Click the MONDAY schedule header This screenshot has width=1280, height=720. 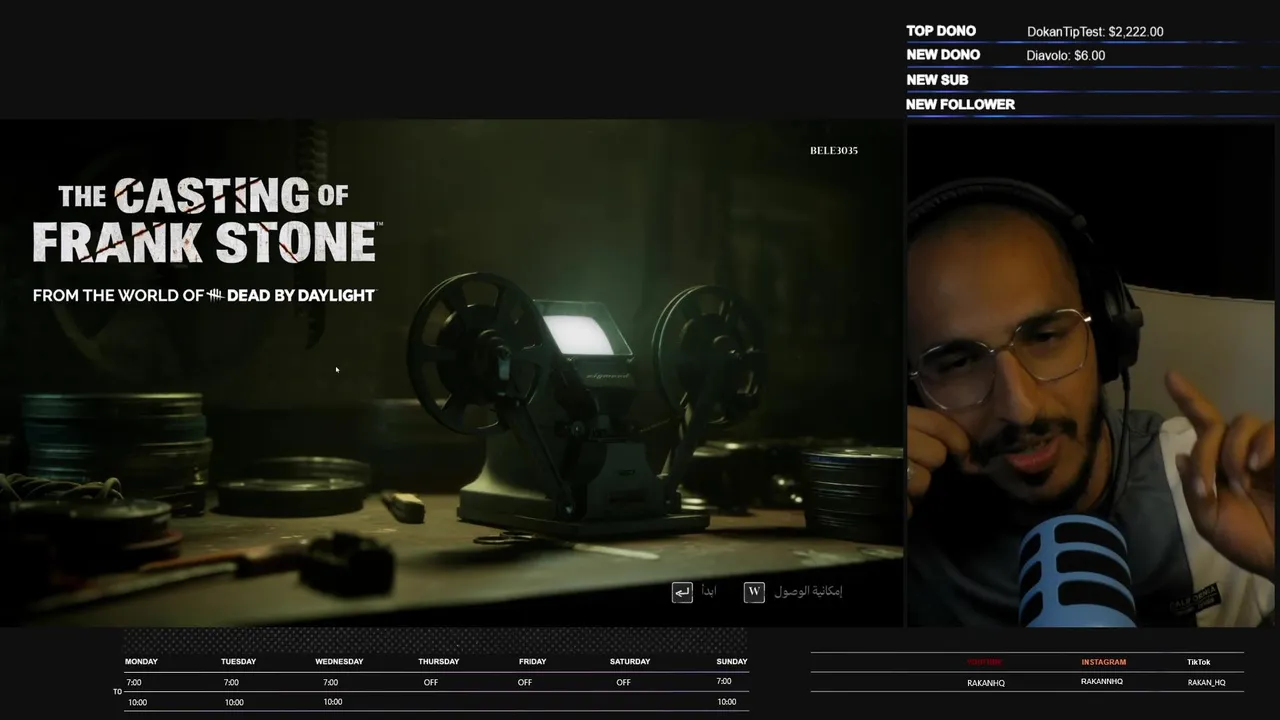click(x=141, y=661)
